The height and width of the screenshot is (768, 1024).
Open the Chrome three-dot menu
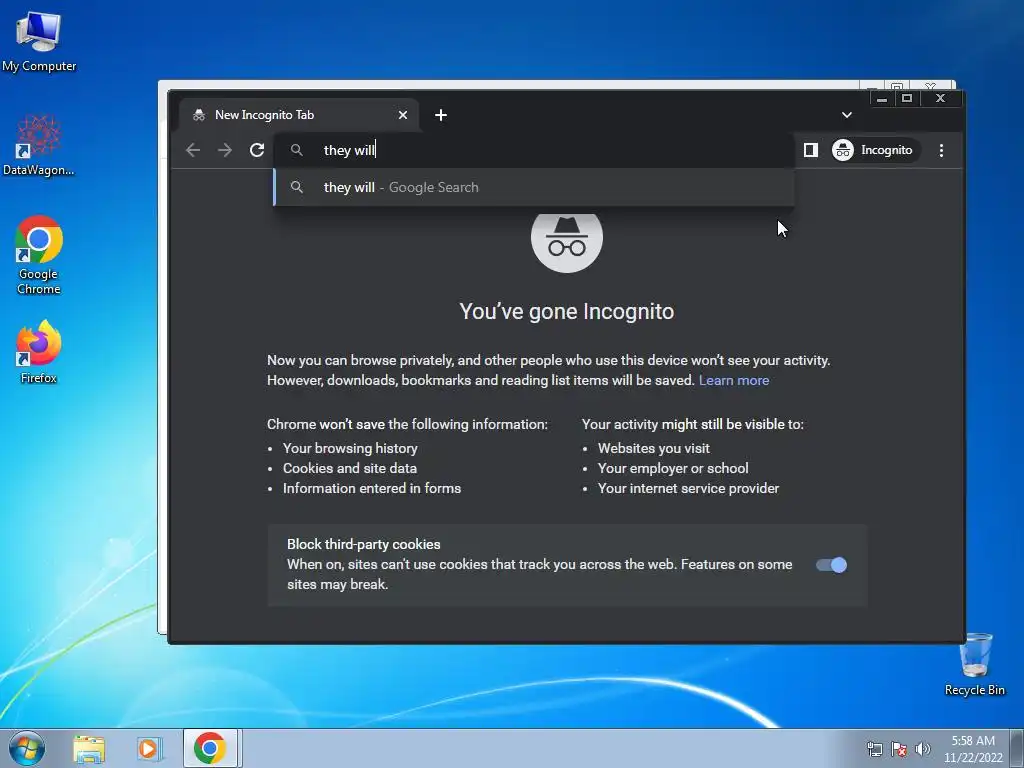(941, 150)
